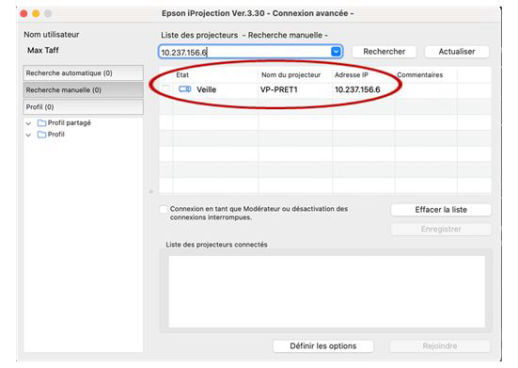The image size is (518, 368).
Task: Click the projector standby icon next to Veille
Action: [185, 89]
